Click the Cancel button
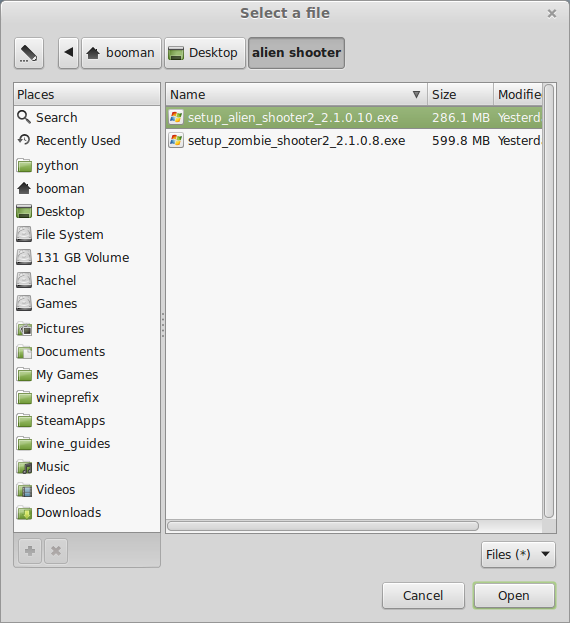The width and height of the screenshot is (570, 623). (x=423, y=596)
